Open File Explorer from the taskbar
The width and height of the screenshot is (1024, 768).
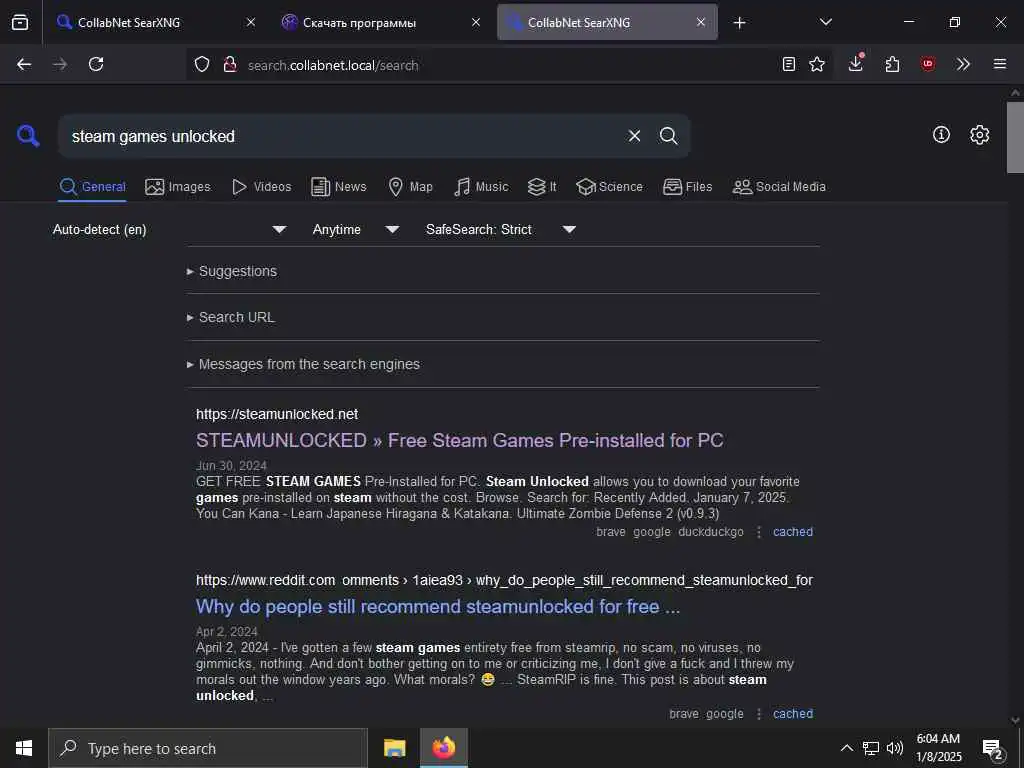click(x=394, y=748)
